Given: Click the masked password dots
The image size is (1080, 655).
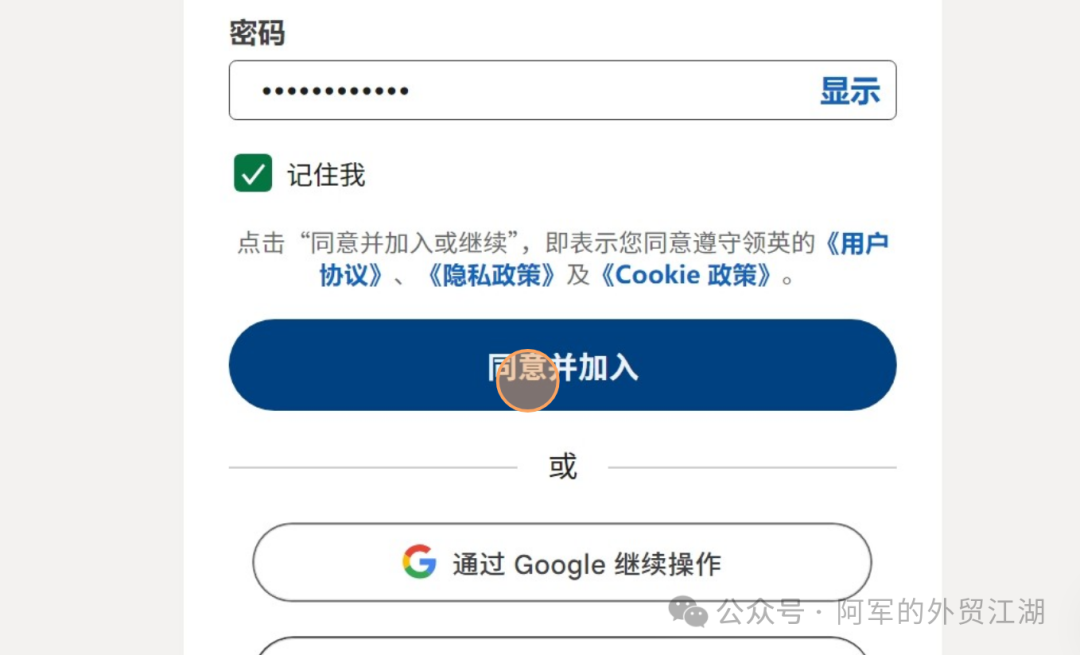Looking at the screenshot, I should pyautogui.click(x=335, y=91).
